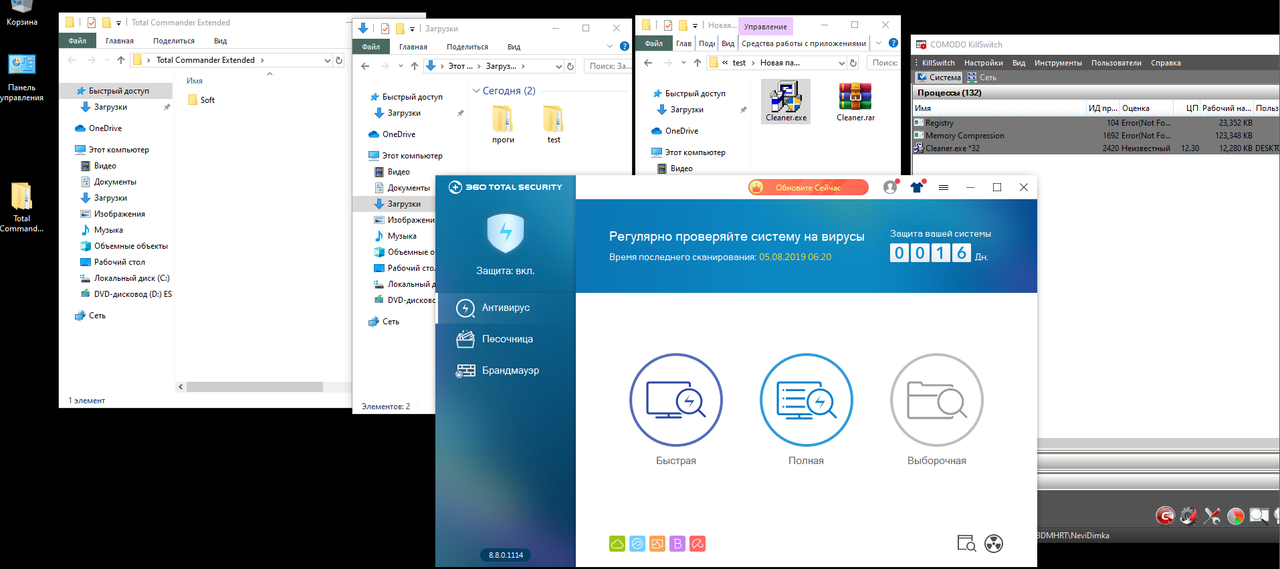This screenshot has height=569, width=1280.
Task: Open the Антивирус section in 360
Action: (x=506, y=308)
